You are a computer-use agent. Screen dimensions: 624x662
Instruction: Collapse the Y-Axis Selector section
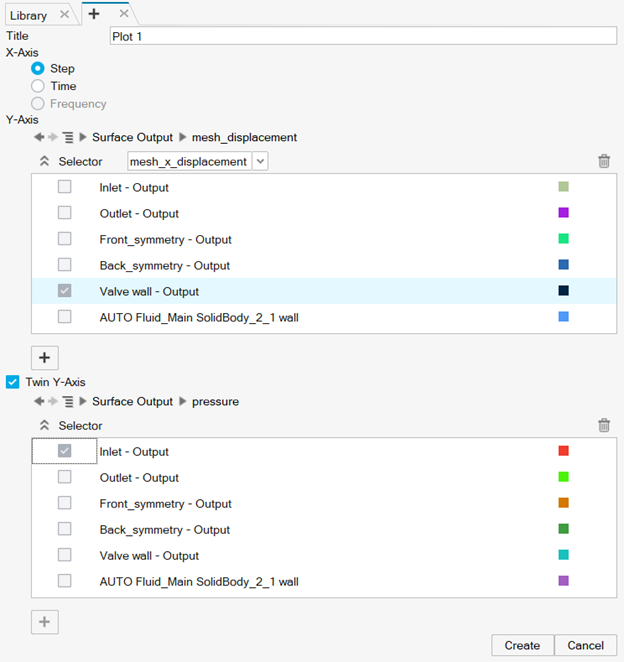click(x=44, y=161)
